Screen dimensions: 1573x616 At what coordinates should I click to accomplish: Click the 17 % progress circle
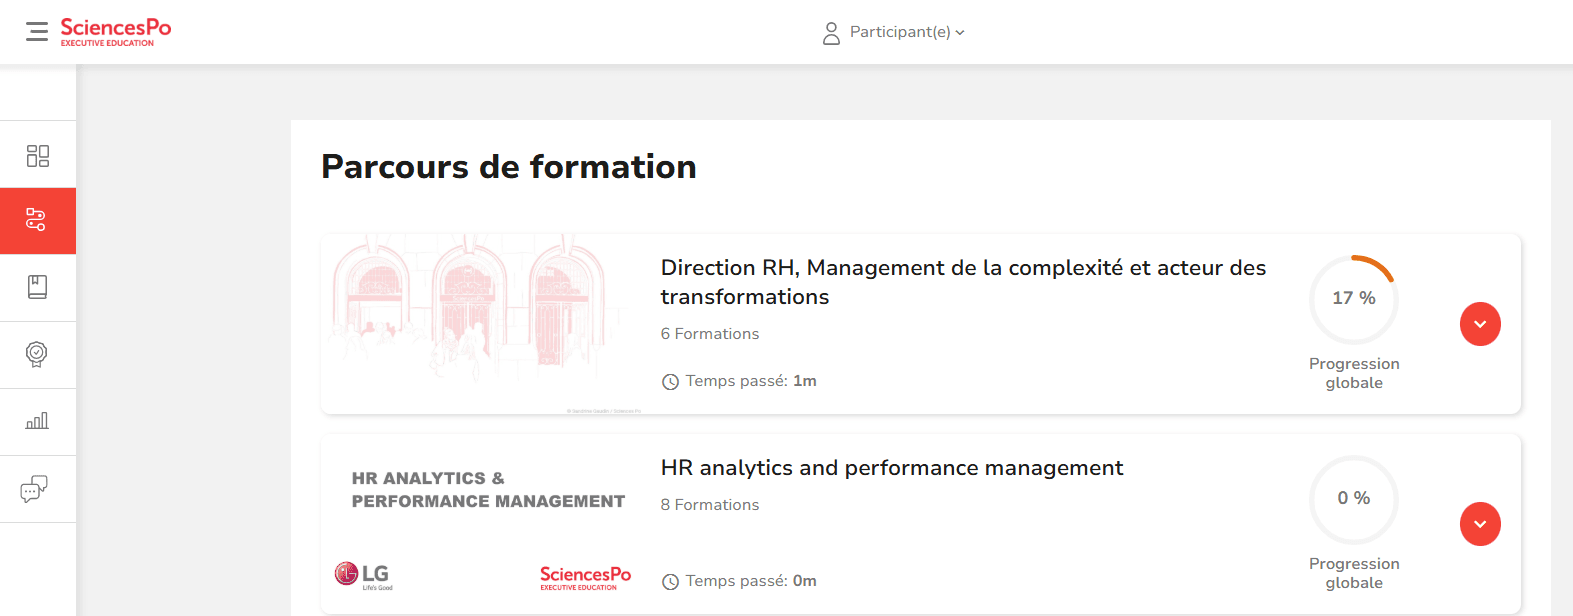[x=1353, y=298]
